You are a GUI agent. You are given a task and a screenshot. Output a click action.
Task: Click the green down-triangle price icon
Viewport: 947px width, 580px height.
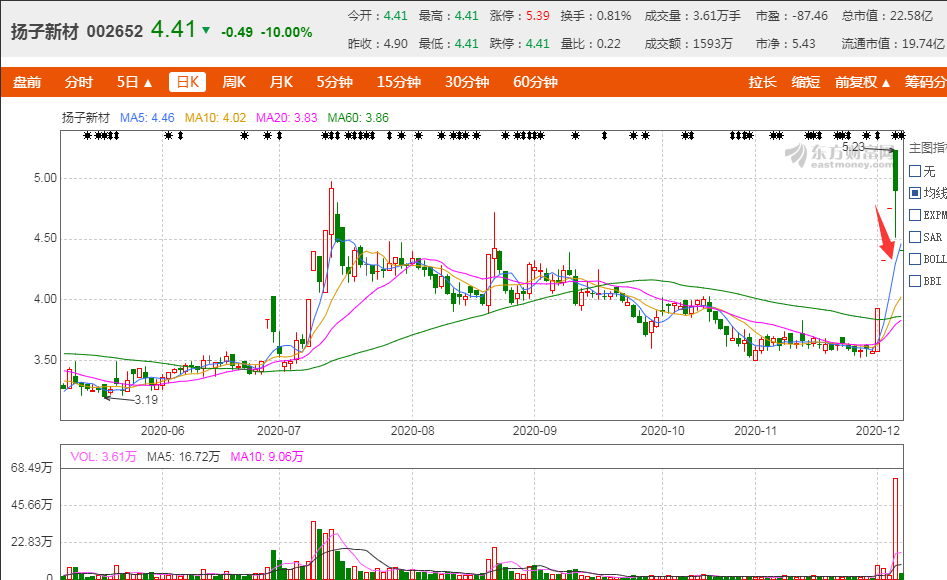tap(206, 30)
